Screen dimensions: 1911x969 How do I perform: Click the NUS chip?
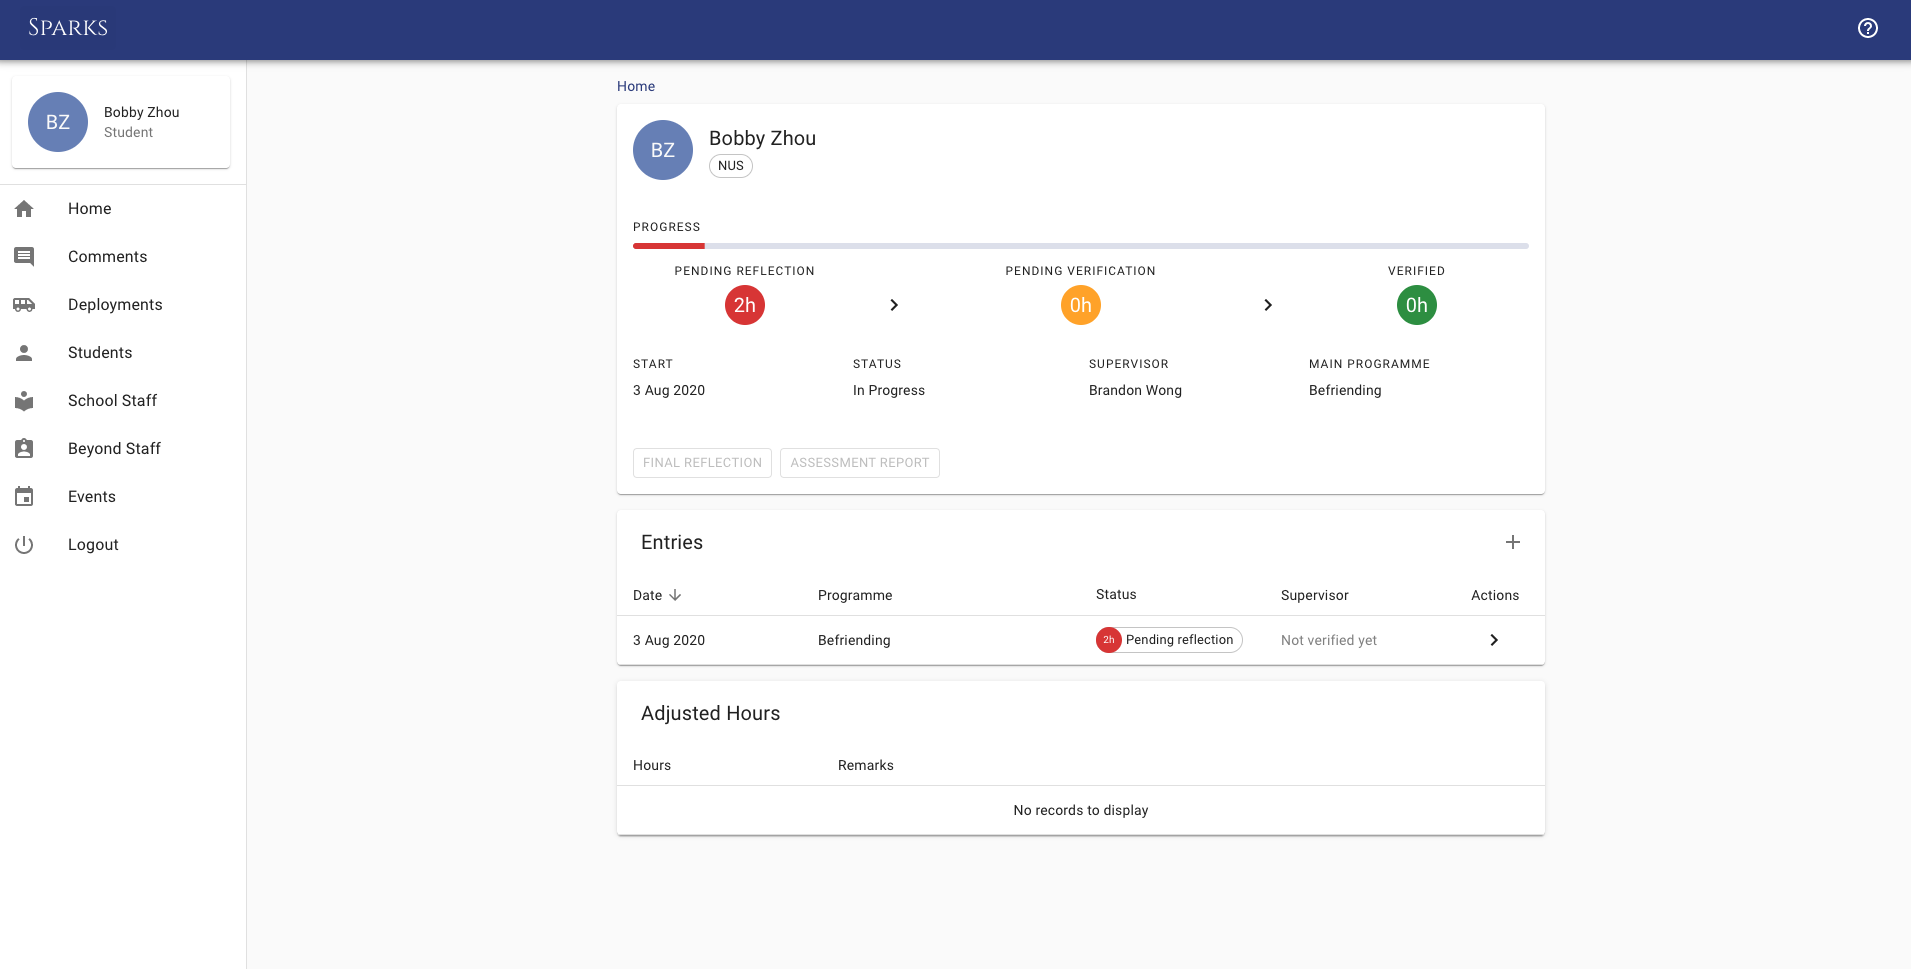click(x=731, y=166)
